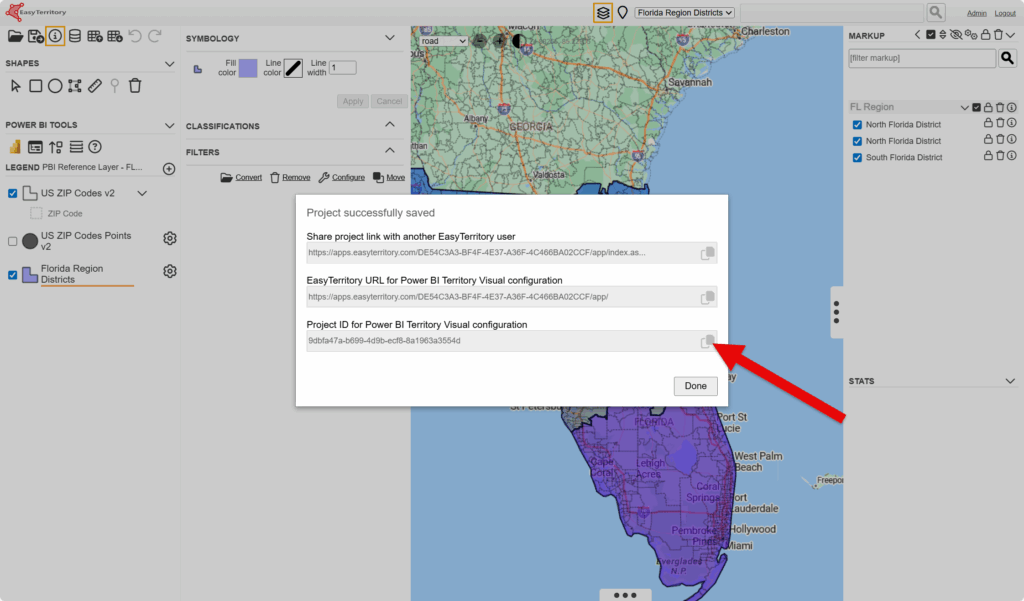Click the filter markup input field
This screenshot has width=1024, height=601.
click(920, 59)
